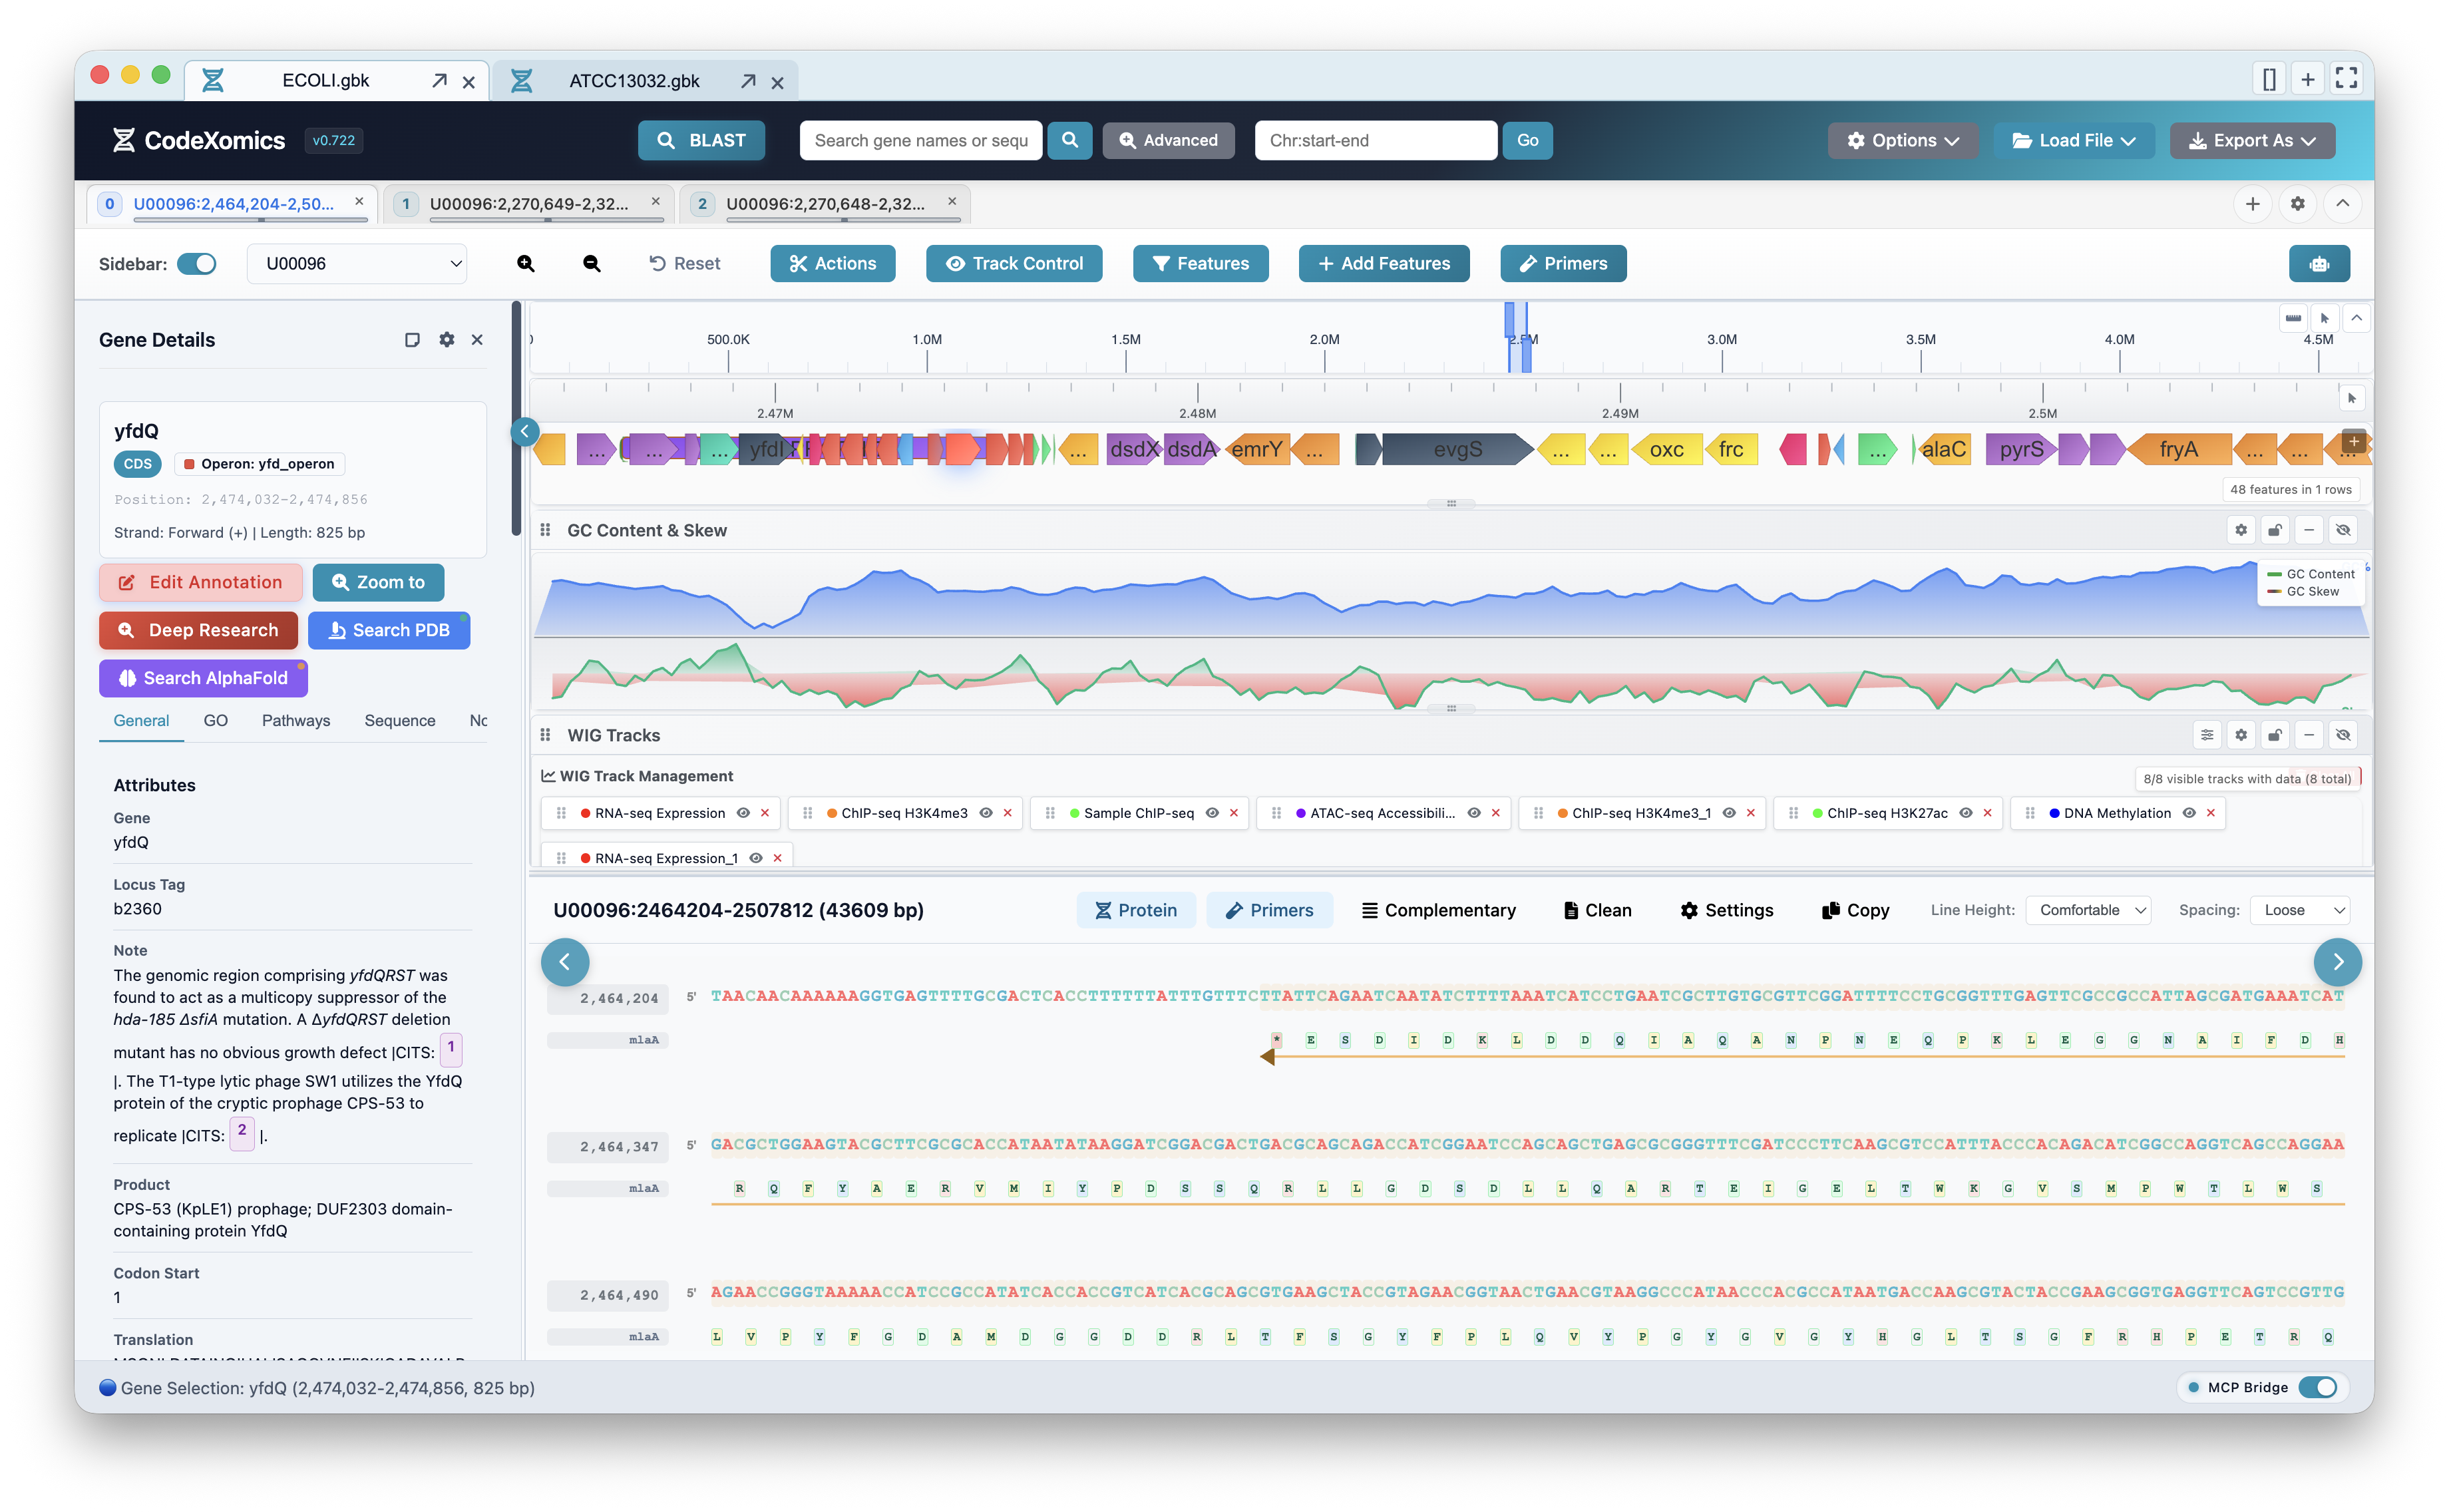
Task: Switch to the GO tab
Action: (x=216, y=720)
